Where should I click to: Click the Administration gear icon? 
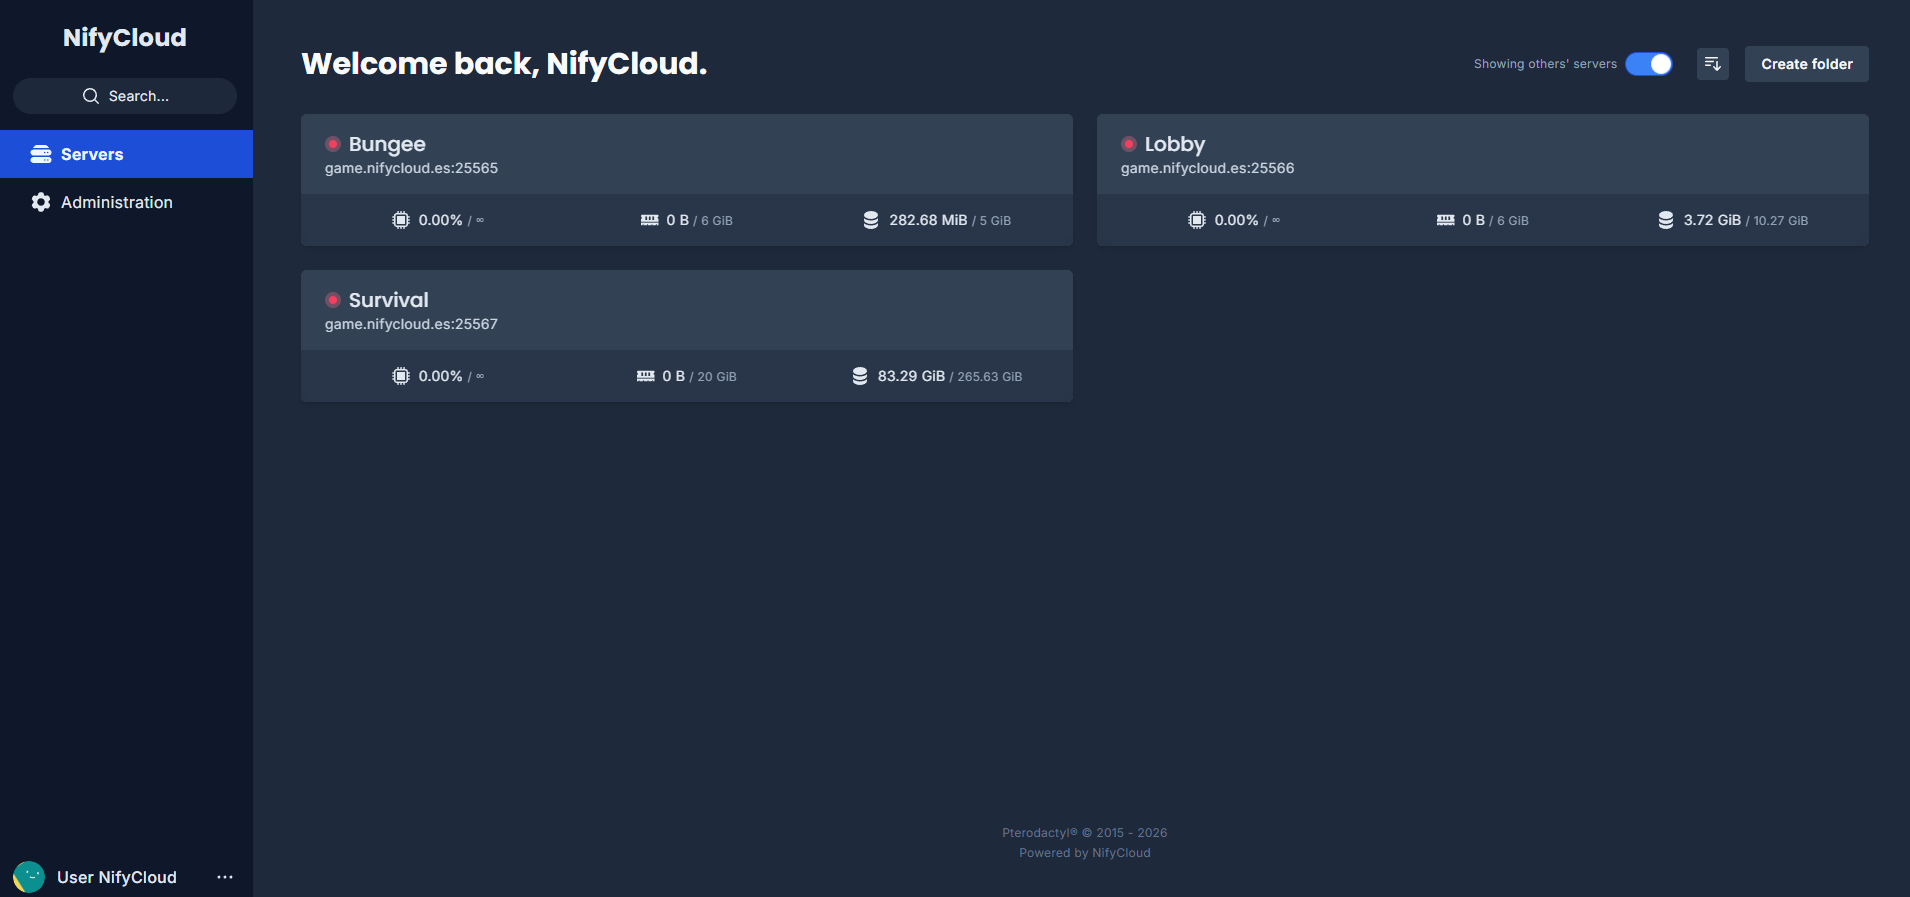[41, 202]
